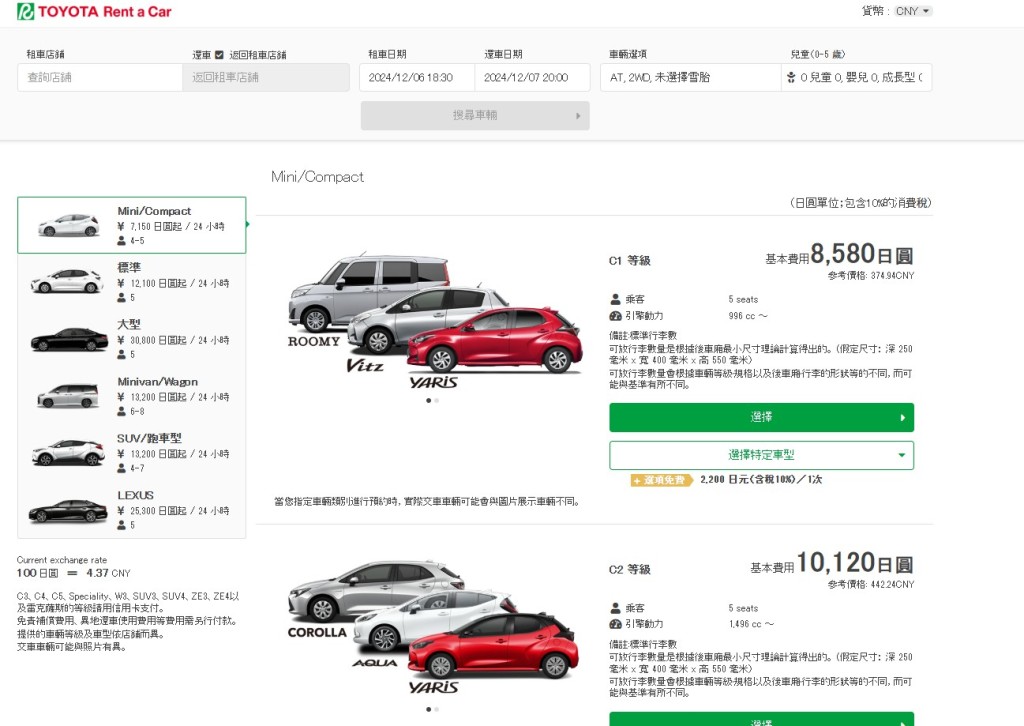Select the LEXUS category tab
This screenshot has height=726, width=1024.
(x=132, y=509)
